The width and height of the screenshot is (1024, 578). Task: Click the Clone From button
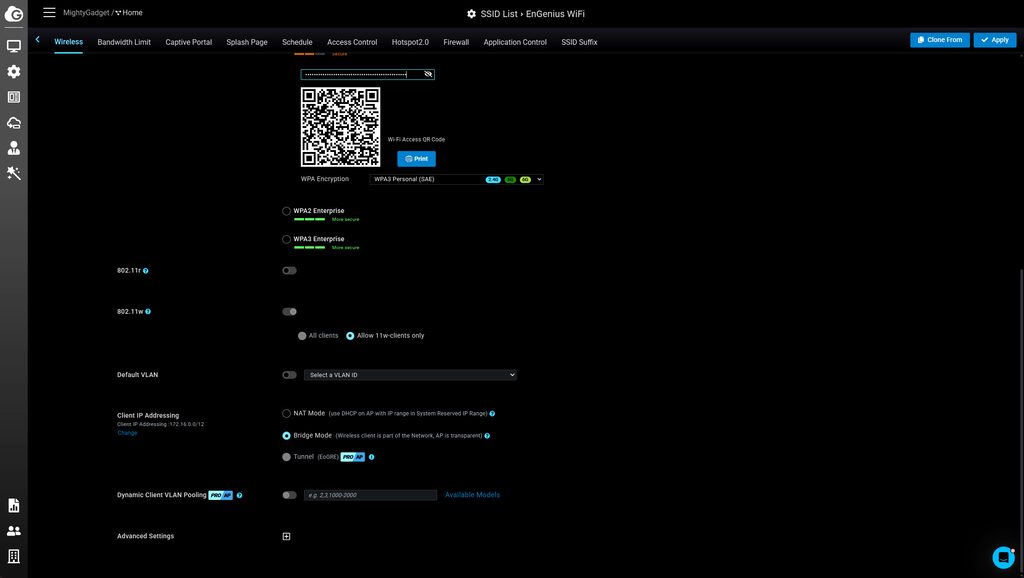(x=940, y=40)
